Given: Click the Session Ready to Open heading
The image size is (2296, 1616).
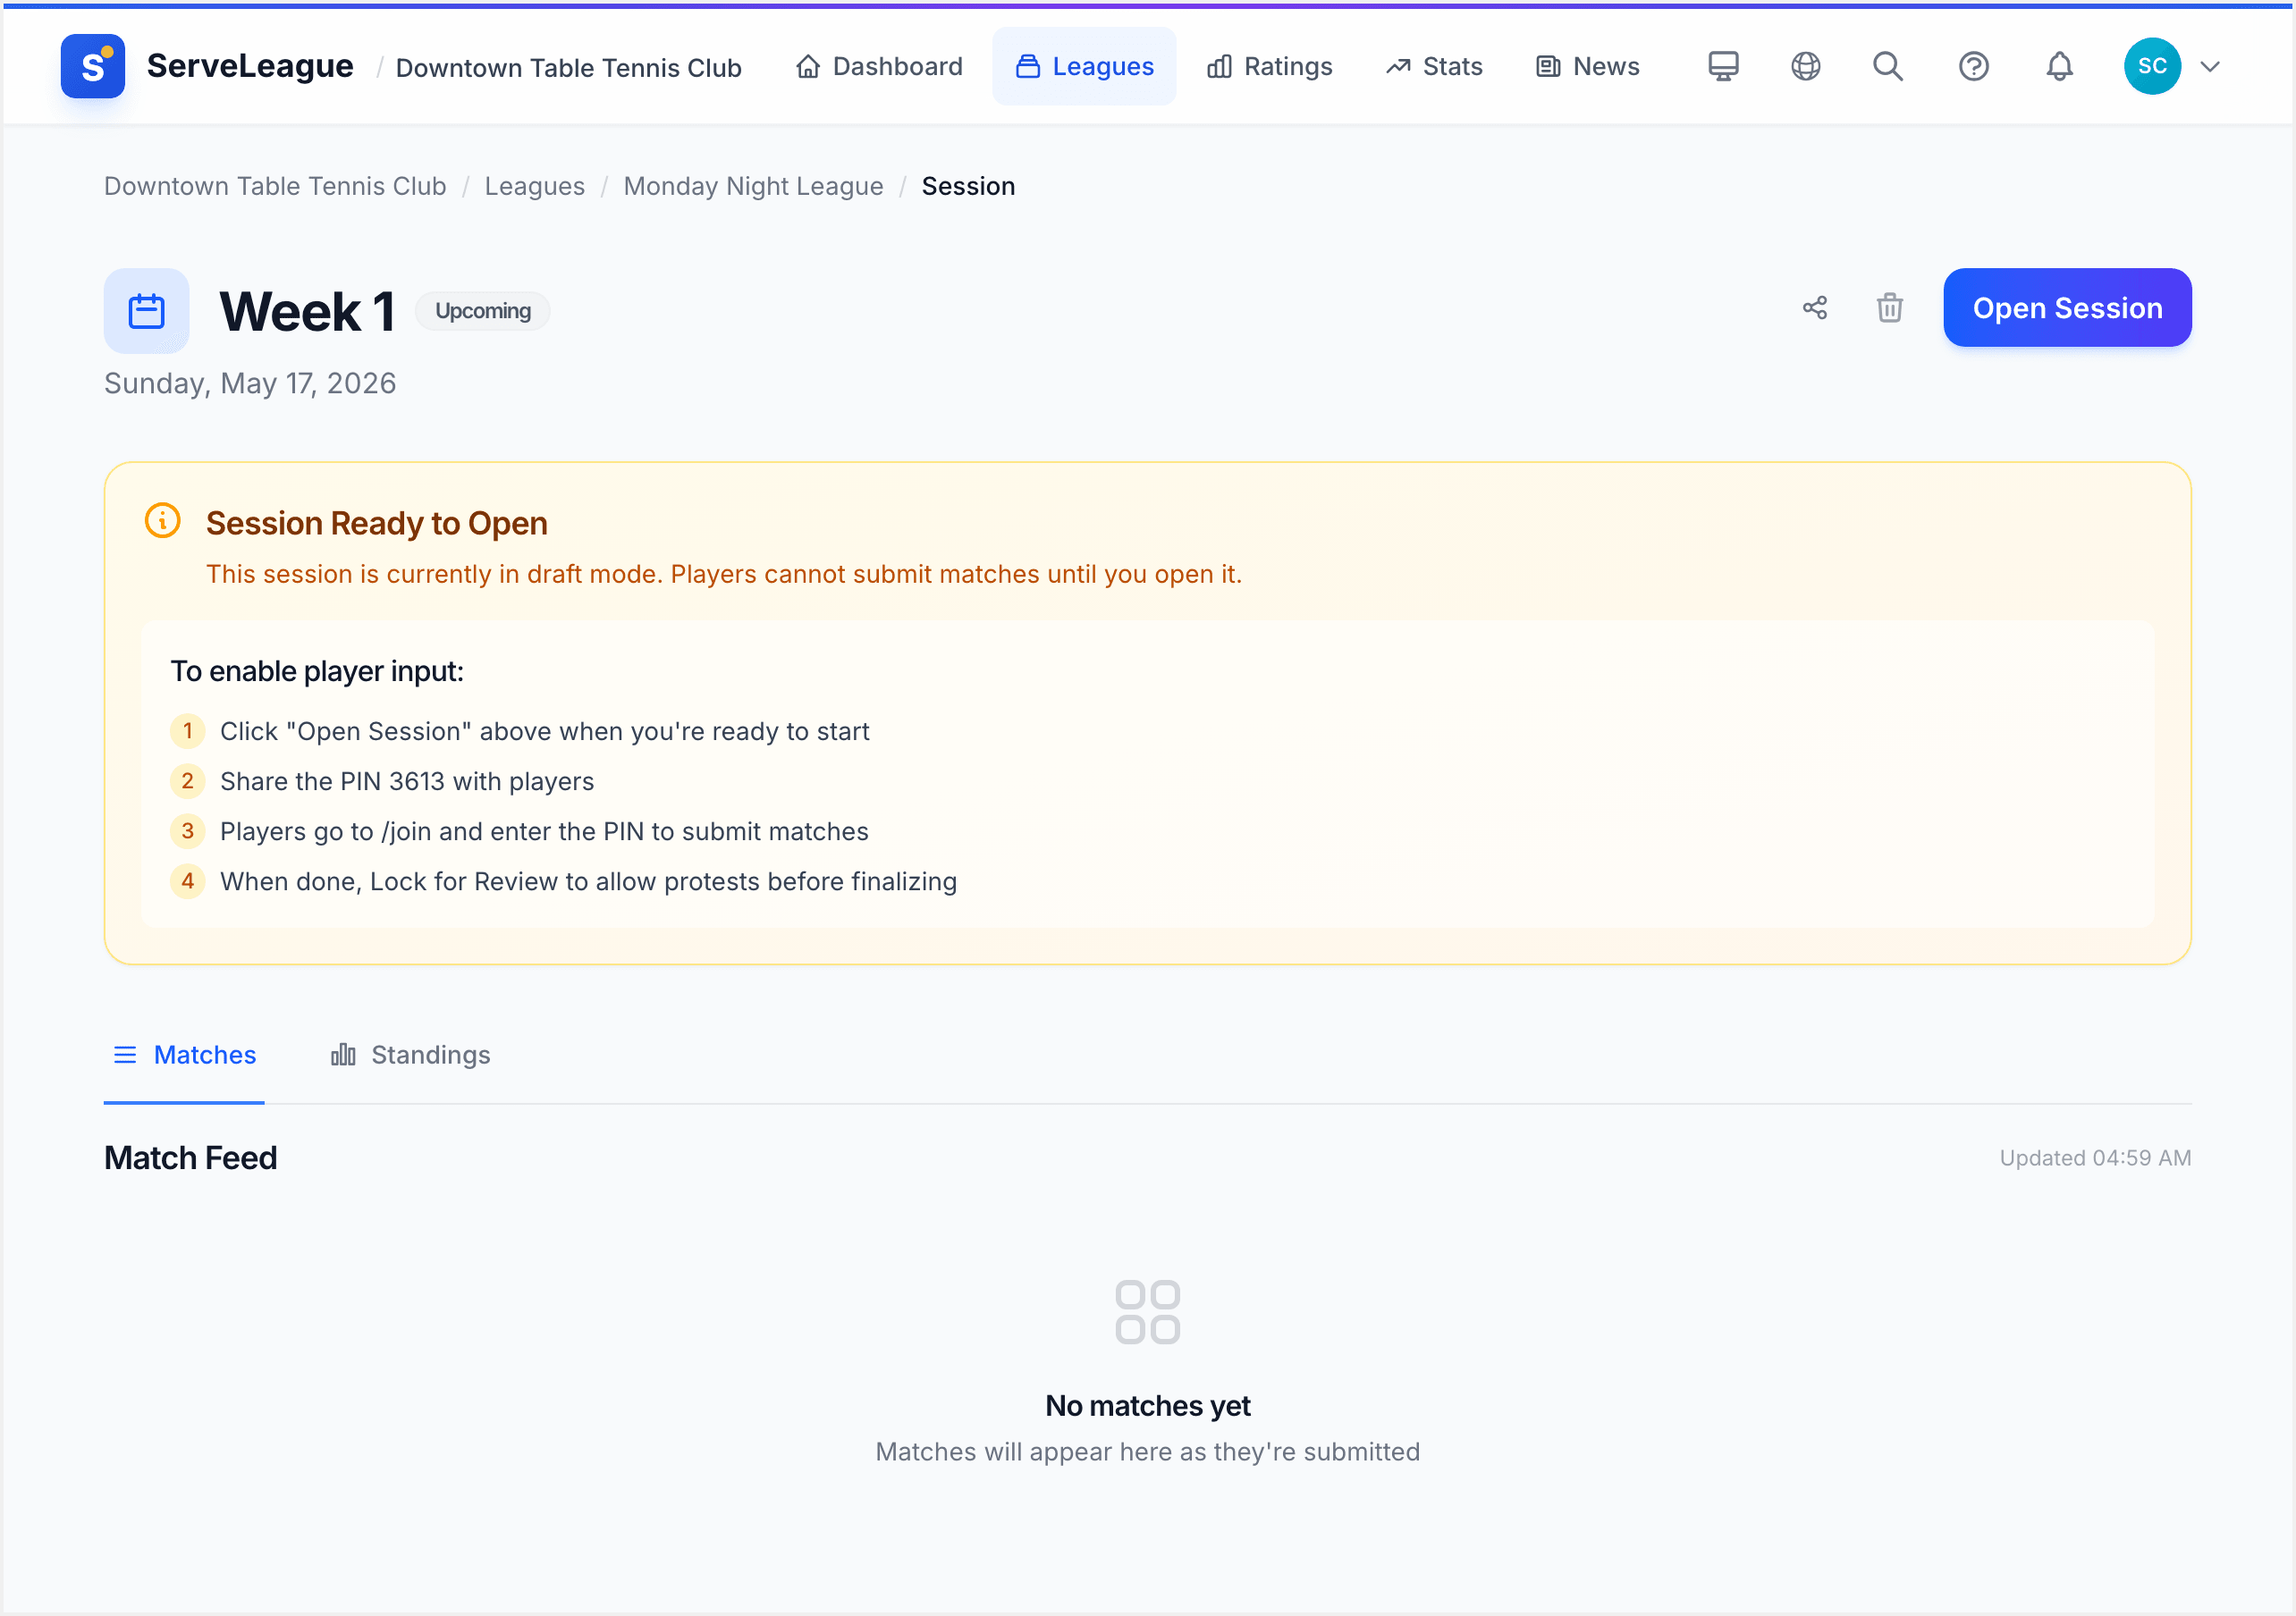Looking at the screenshot, I should 377,523.
